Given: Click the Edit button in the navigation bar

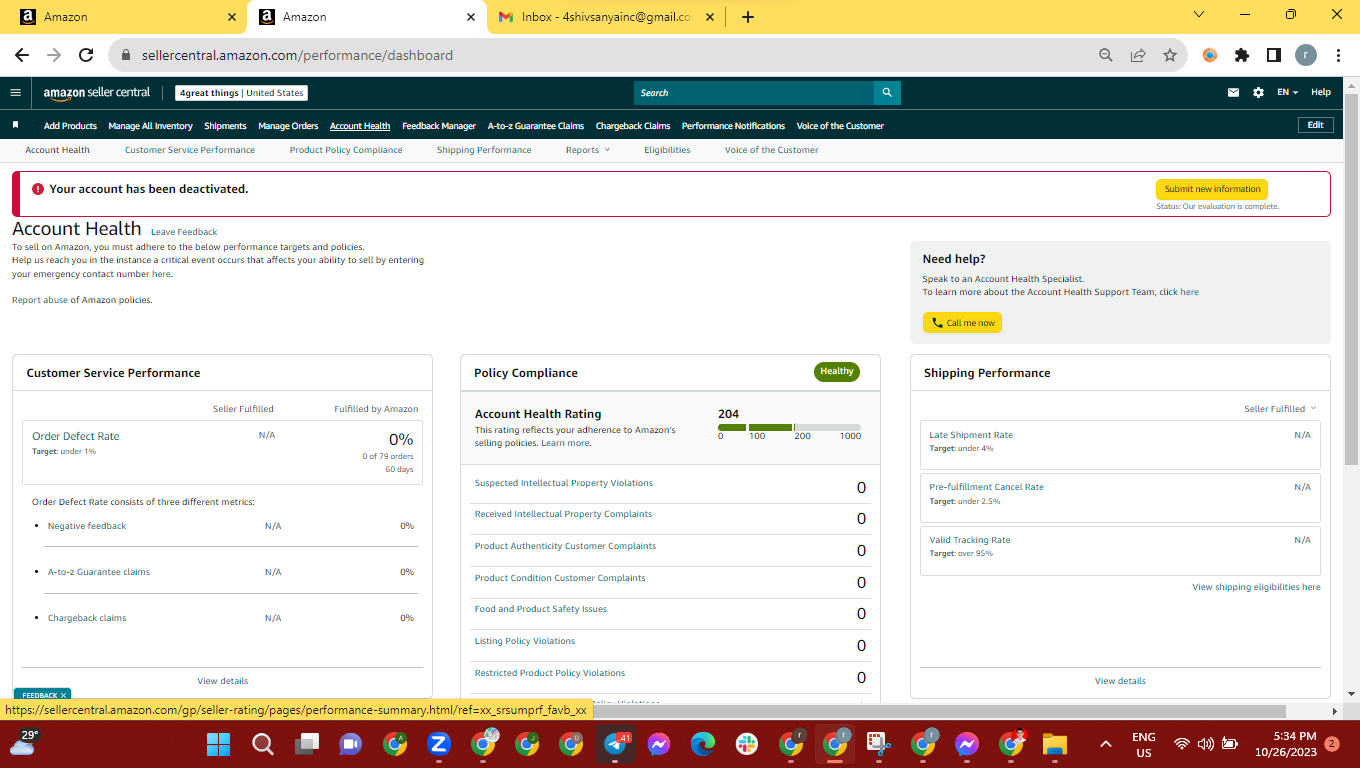Looking at the screenshot, I should (x=1315, y=125).
